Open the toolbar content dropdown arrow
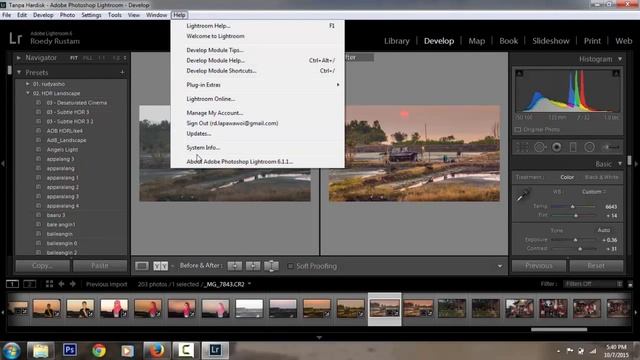 [x=500, y=266]
